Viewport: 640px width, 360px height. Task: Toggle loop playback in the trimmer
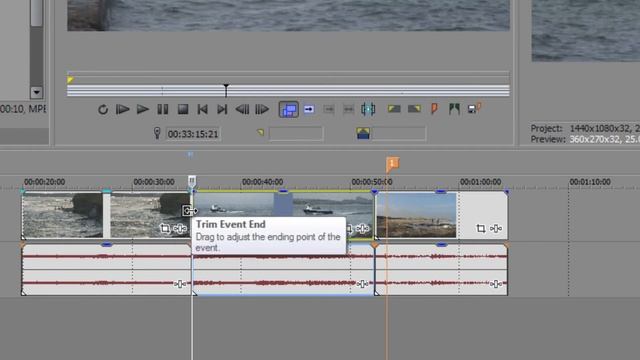(103, 109)
